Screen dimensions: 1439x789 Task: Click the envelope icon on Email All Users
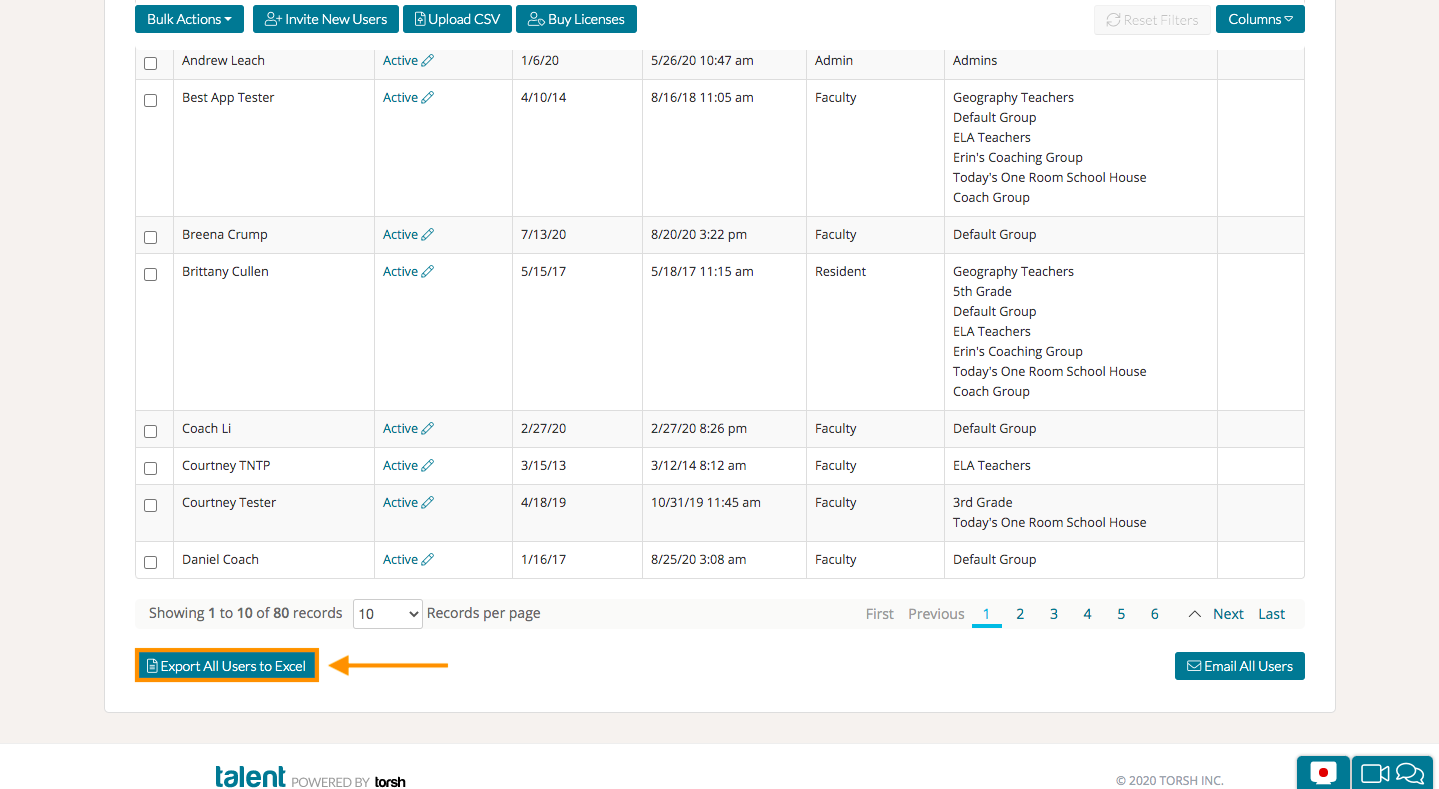coord(1192,665)
